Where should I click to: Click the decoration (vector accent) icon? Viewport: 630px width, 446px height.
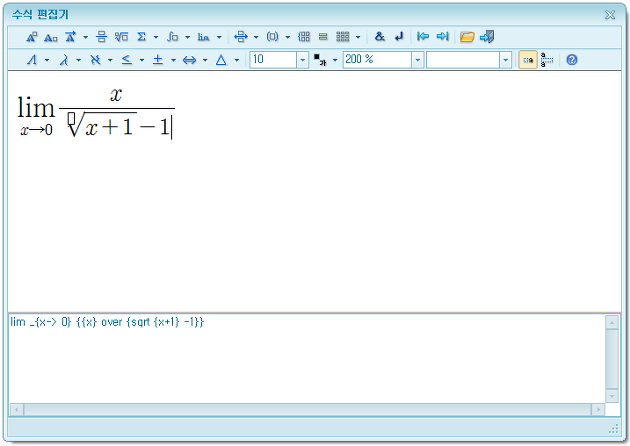pyautogui.click(x=70, y=37)
